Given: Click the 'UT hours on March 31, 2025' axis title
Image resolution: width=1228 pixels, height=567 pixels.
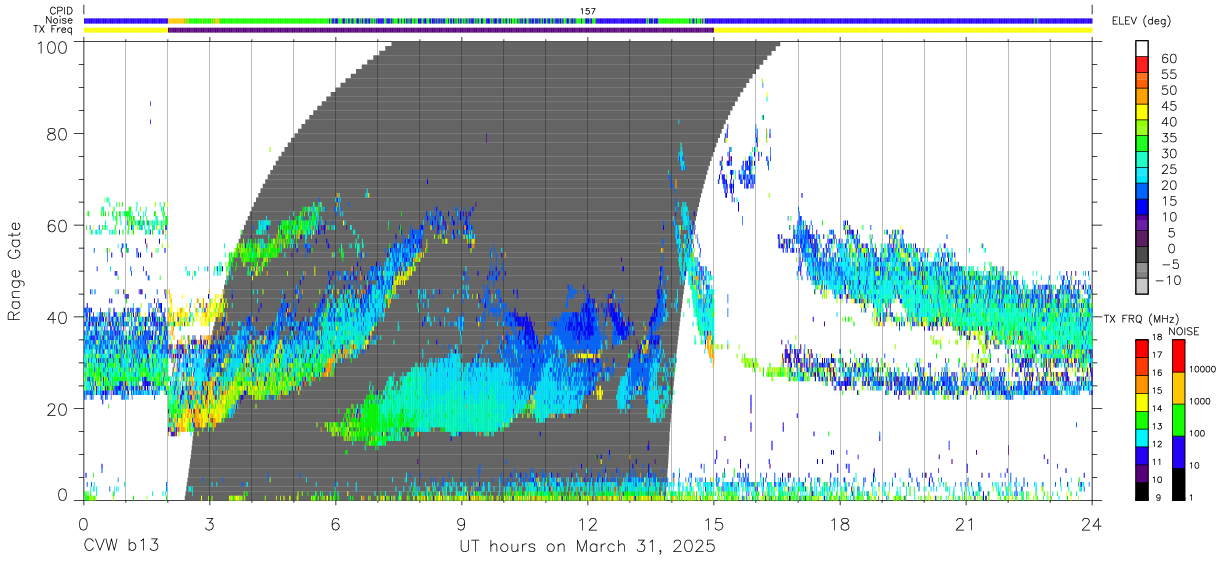Looking at the screenshot, I should click(x=587, y=548).
